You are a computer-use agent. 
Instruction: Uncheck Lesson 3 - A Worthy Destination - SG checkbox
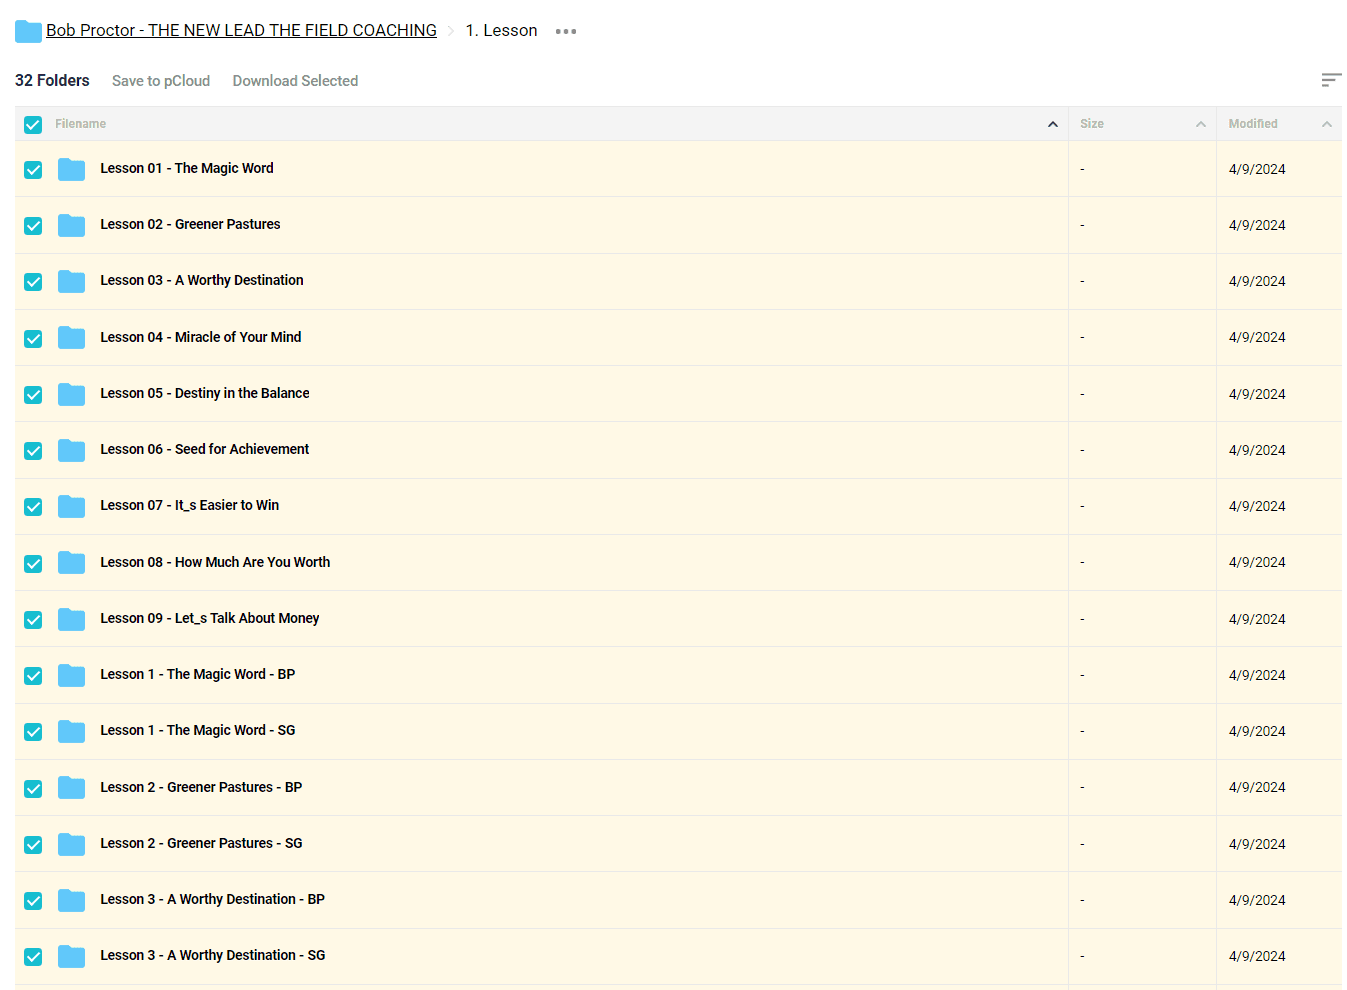point(33,957)
